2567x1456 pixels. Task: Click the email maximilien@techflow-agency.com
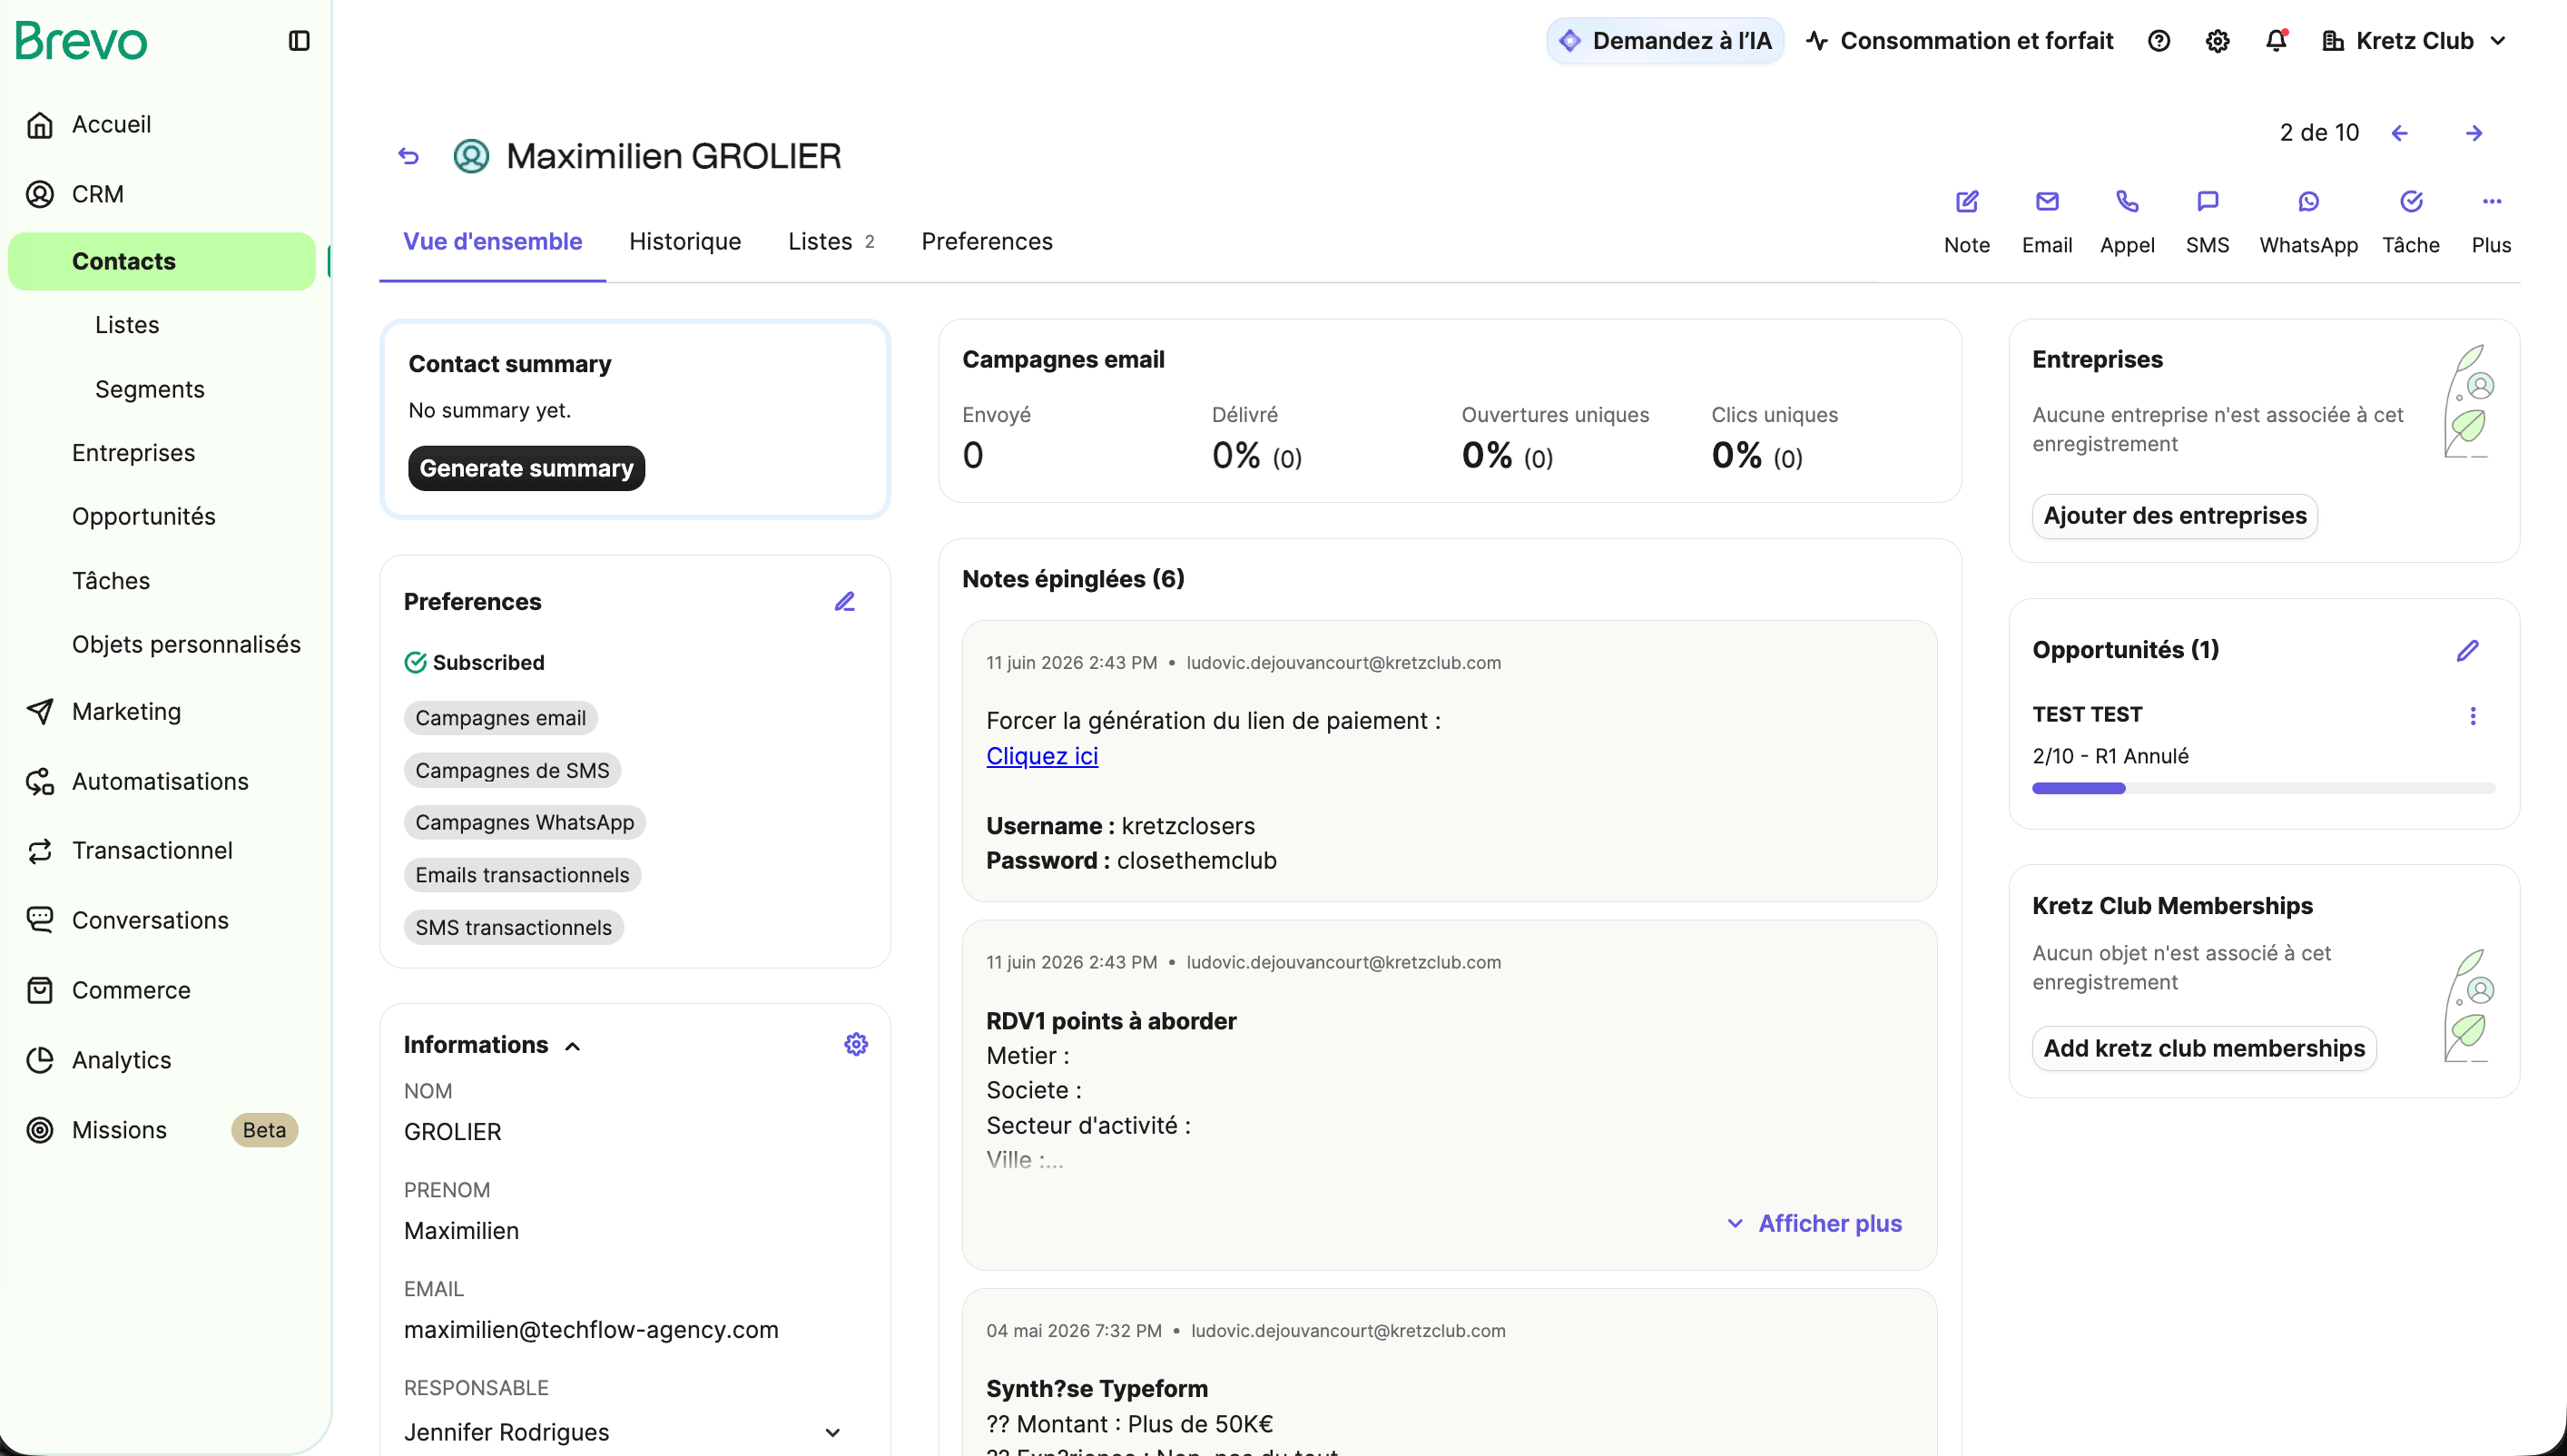pos(591,1330)
